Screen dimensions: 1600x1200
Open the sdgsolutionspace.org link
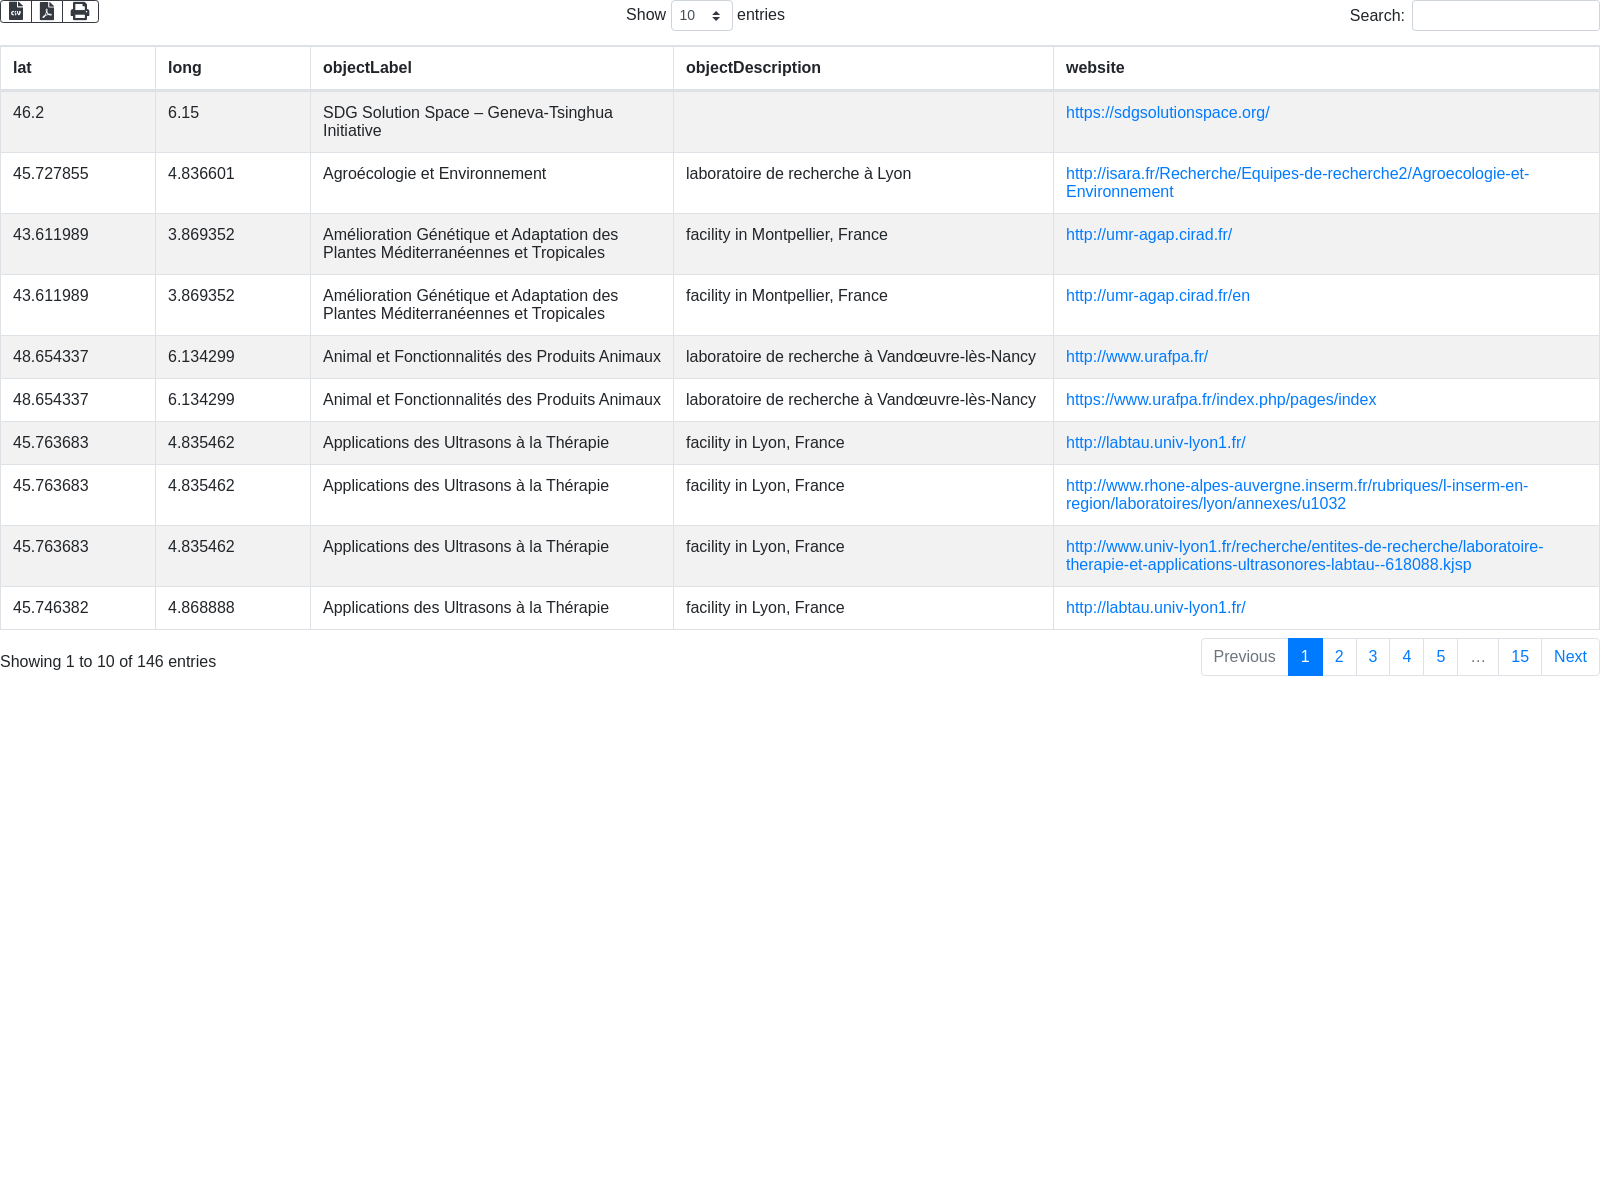pos(1167,113)
